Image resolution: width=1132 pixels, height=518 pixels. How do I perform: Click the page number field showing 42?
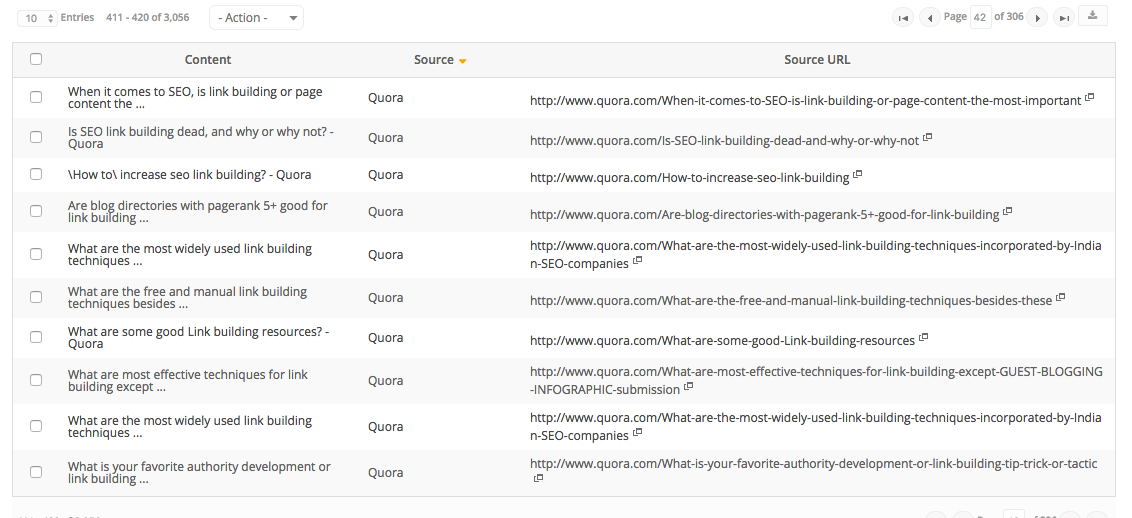[x=980, y=17]
